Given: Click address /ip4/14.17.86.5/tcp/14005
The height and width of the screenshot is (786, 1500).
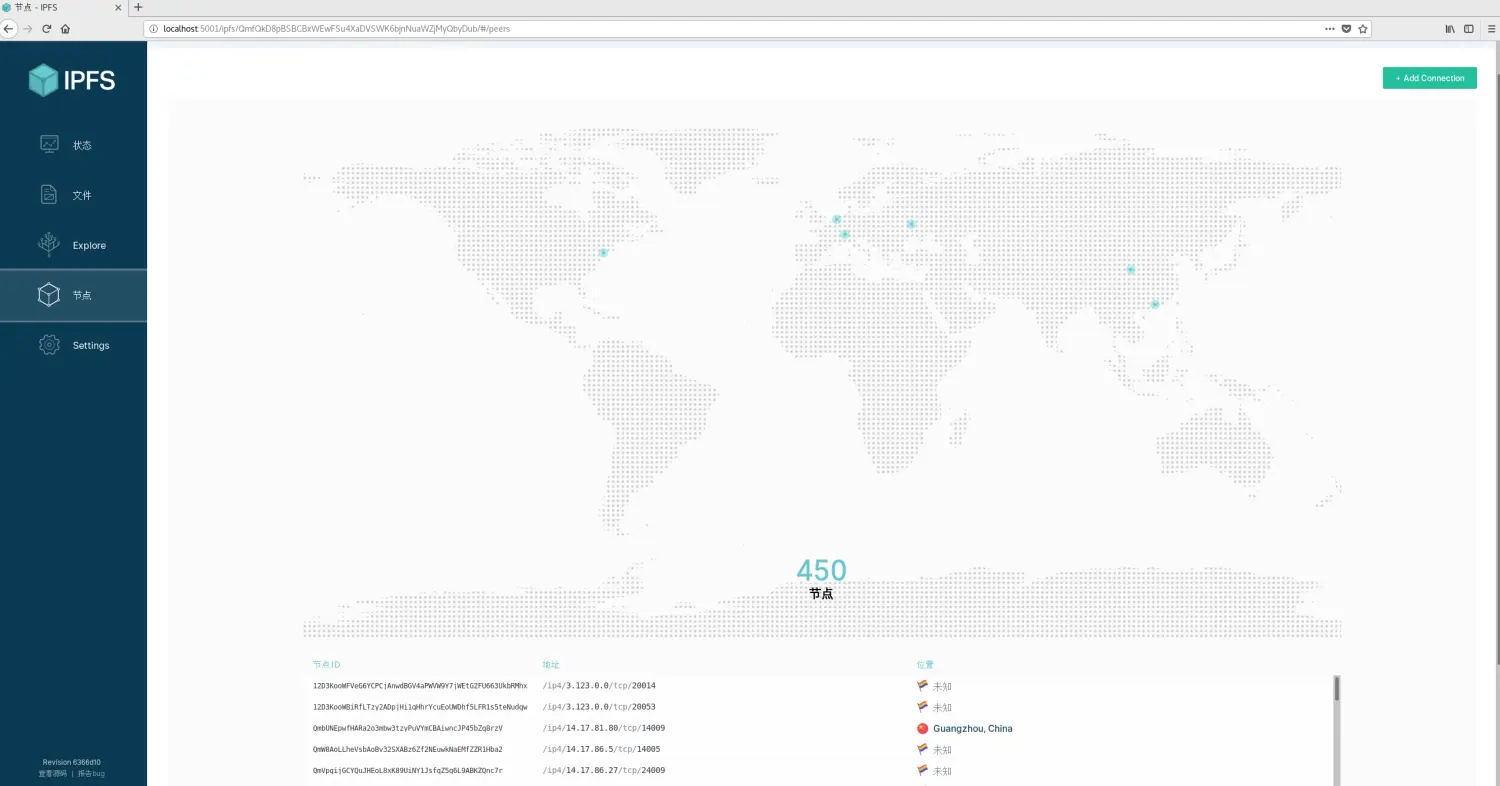Looking at the screenshot, I should [601, 749].
